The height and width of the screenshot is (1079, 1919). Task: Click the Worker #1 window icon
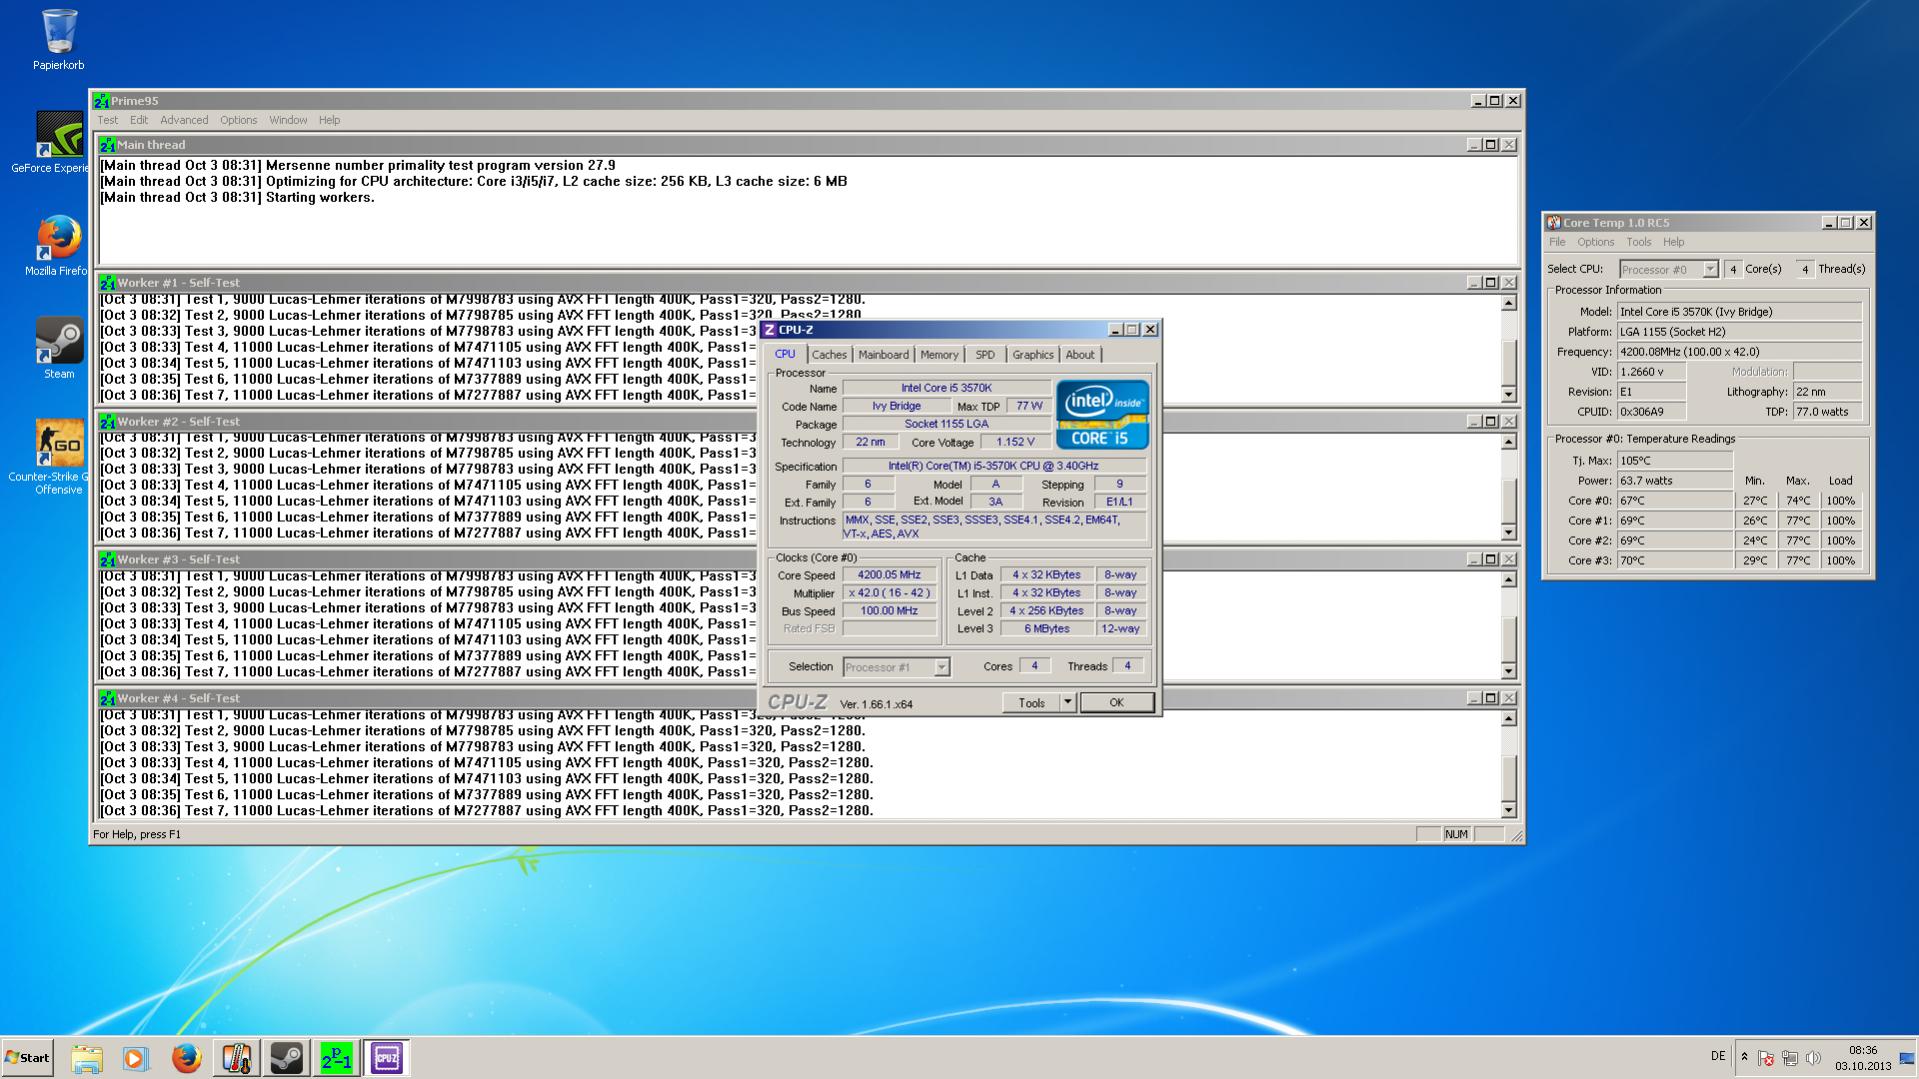click(108, 283)
